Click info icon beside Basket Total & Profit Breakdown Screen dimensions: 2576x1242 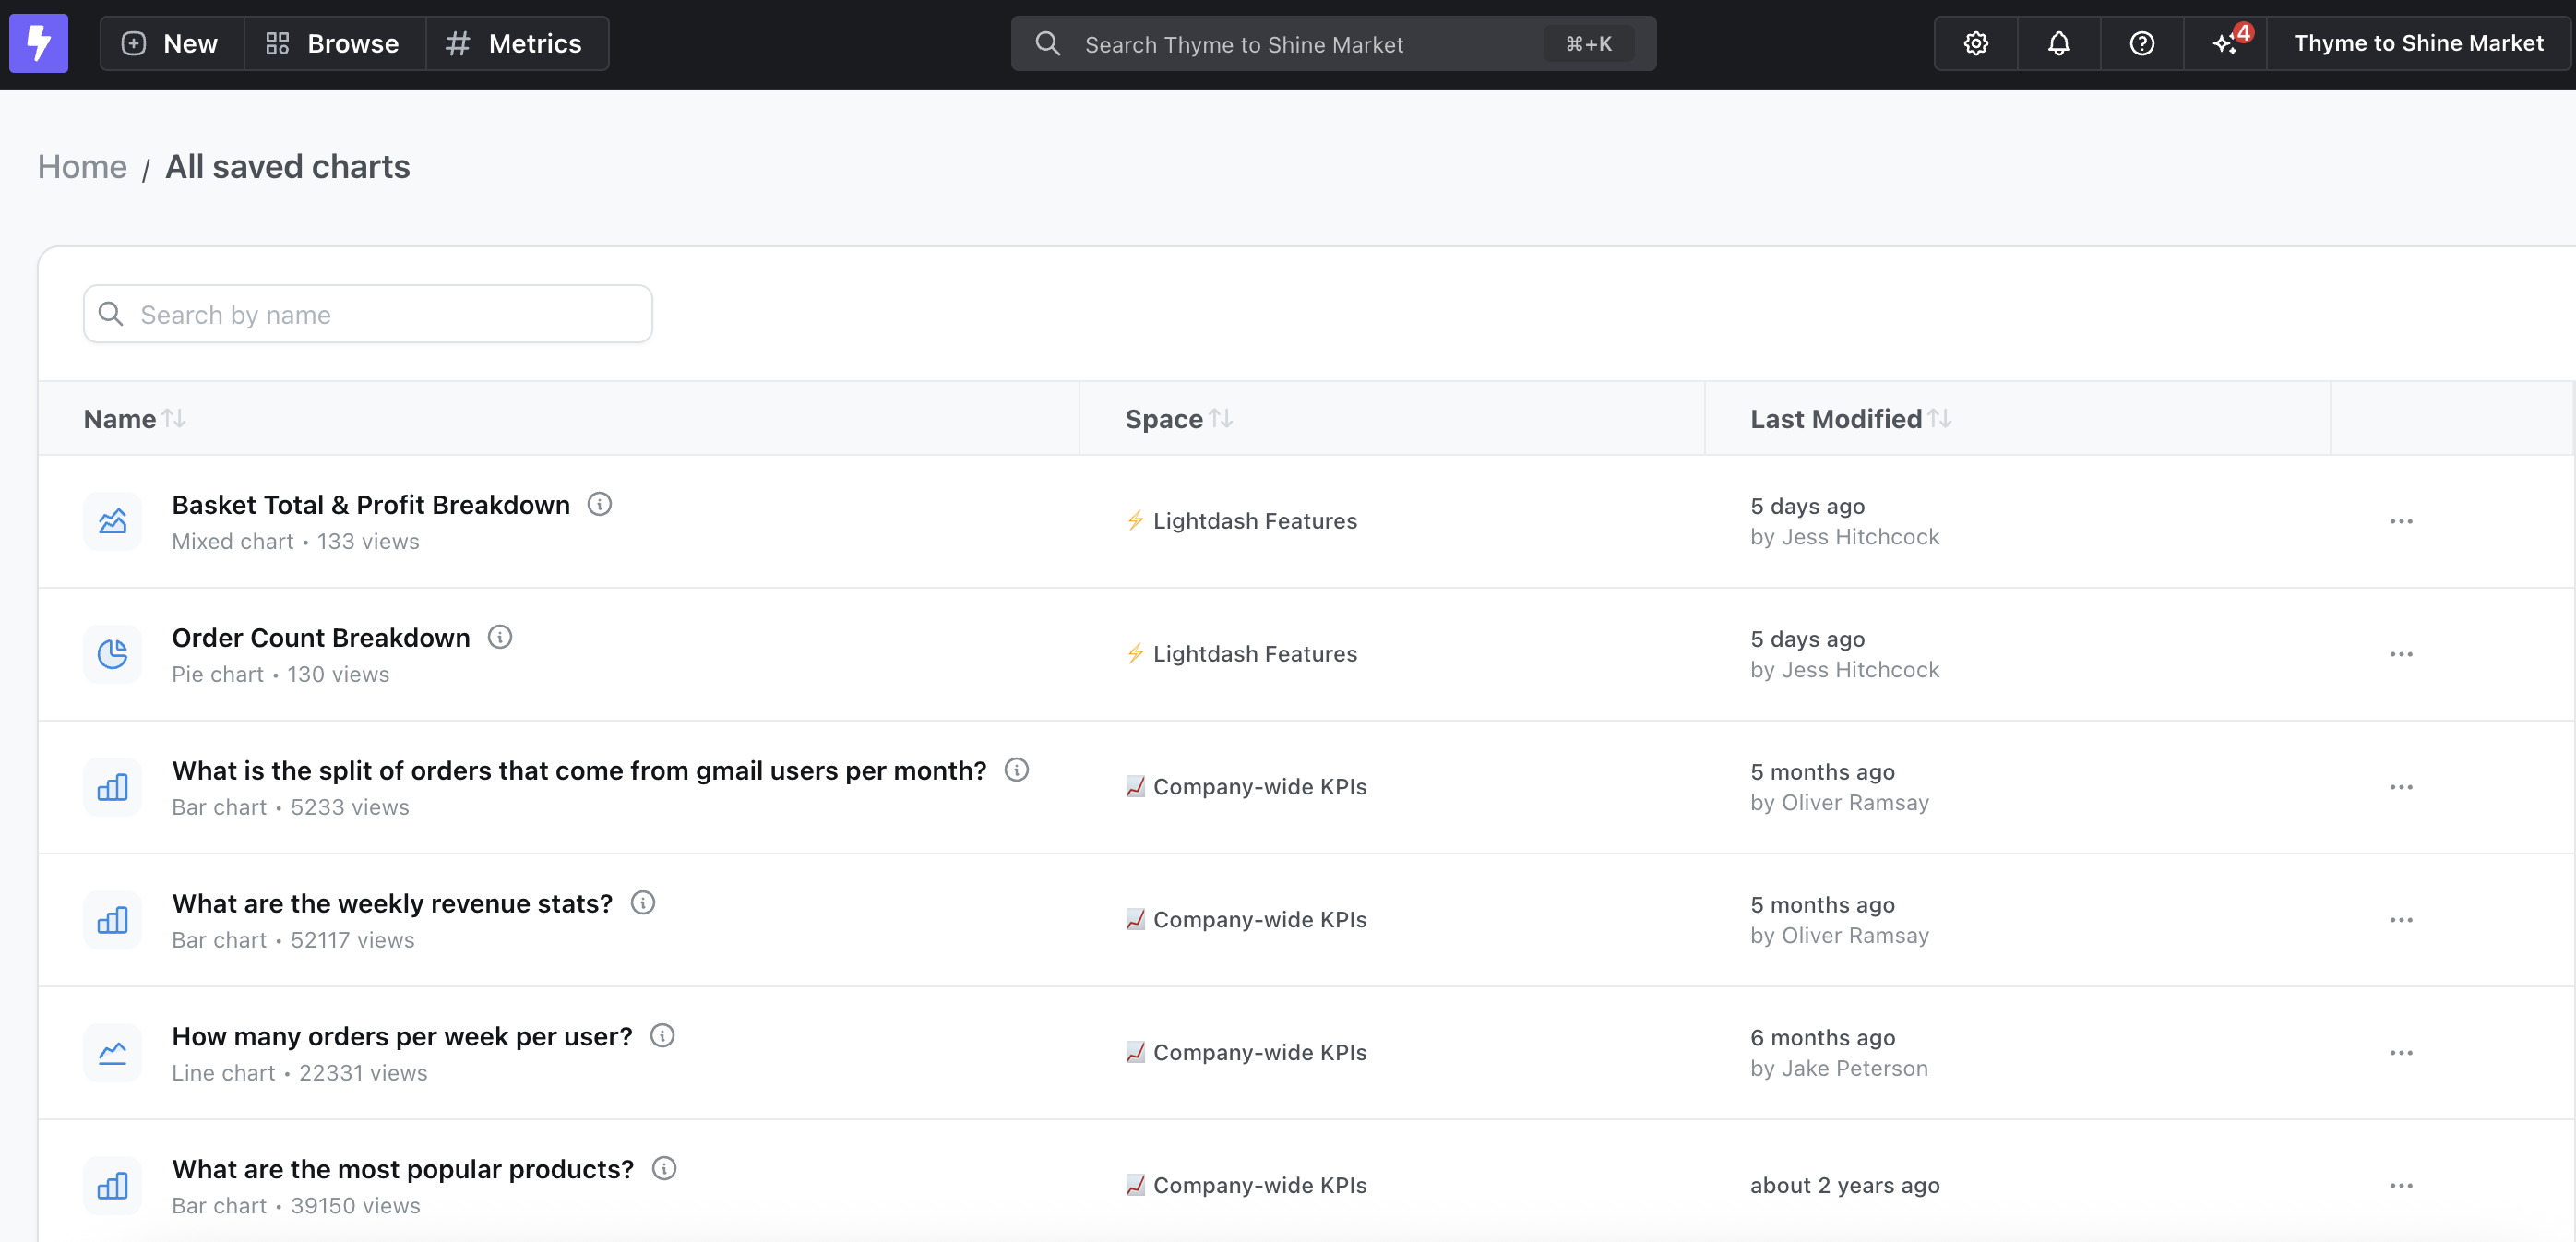[599, 504]
